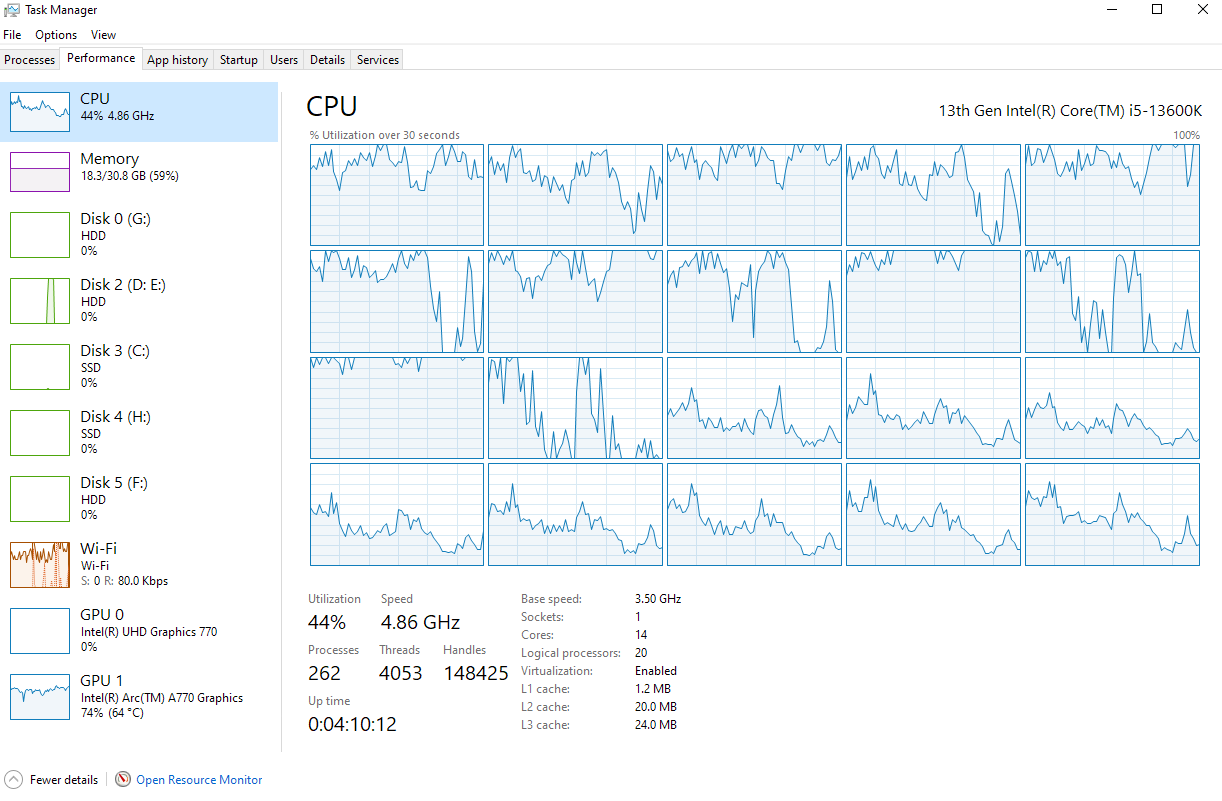Open Resource Monitor link
Image resolution: width=1222 pixels, height=801 pixels.
[x=199, y=780]
